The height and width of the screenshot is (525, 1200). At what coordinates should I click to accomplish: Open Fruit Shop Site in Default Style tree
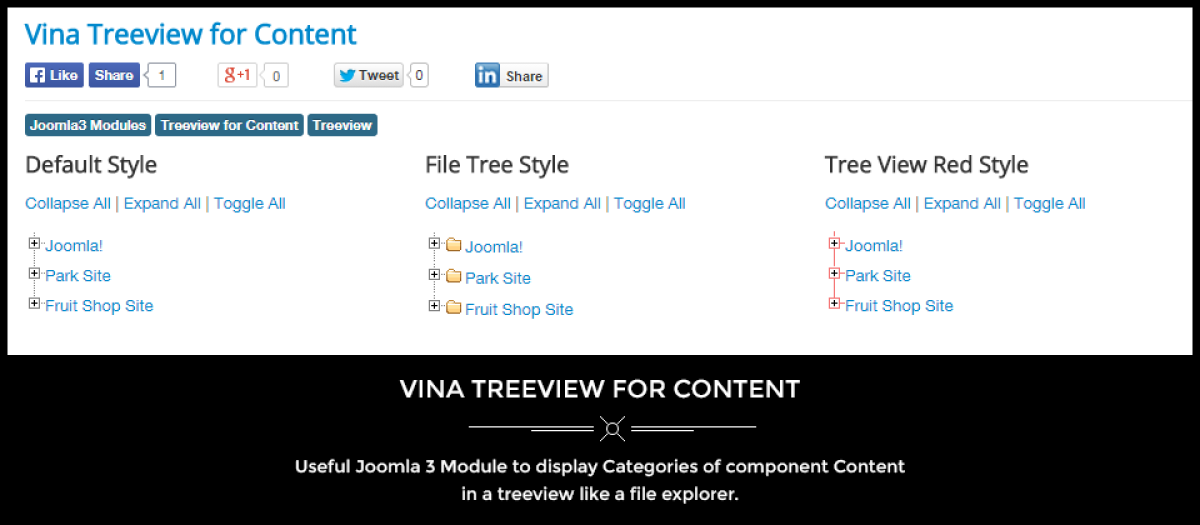coord(99,305)
